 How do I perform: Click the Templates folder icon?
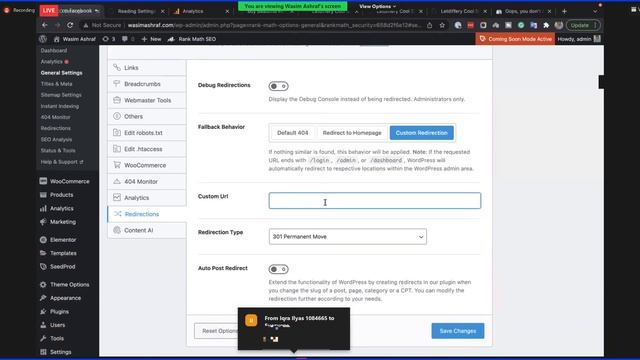pyautogui.click(x=43, y=253)
